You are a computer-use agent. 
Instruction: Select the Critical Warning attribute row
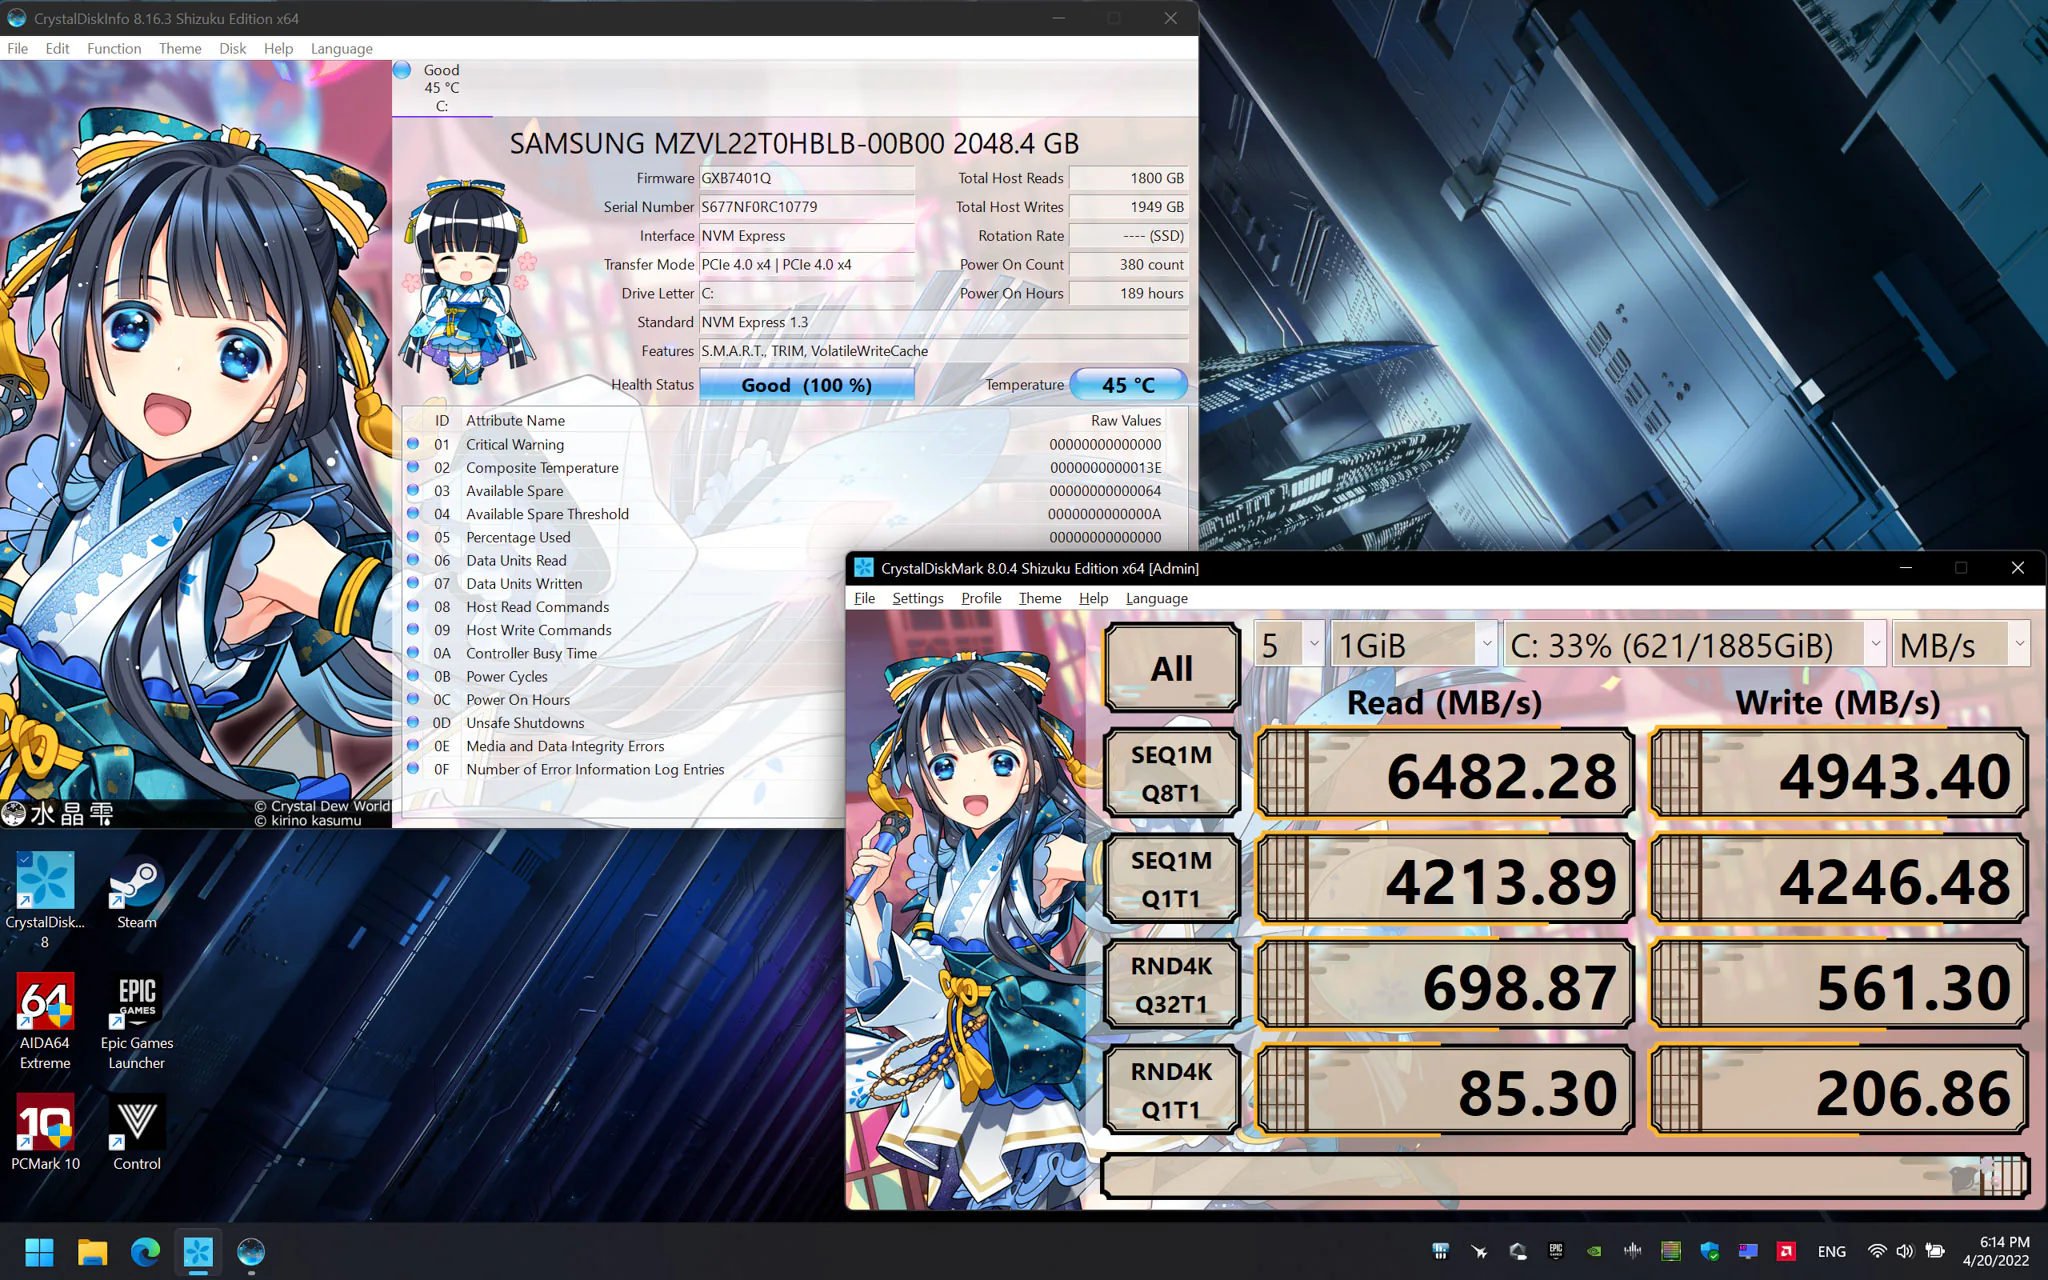[x=795, y=444]
